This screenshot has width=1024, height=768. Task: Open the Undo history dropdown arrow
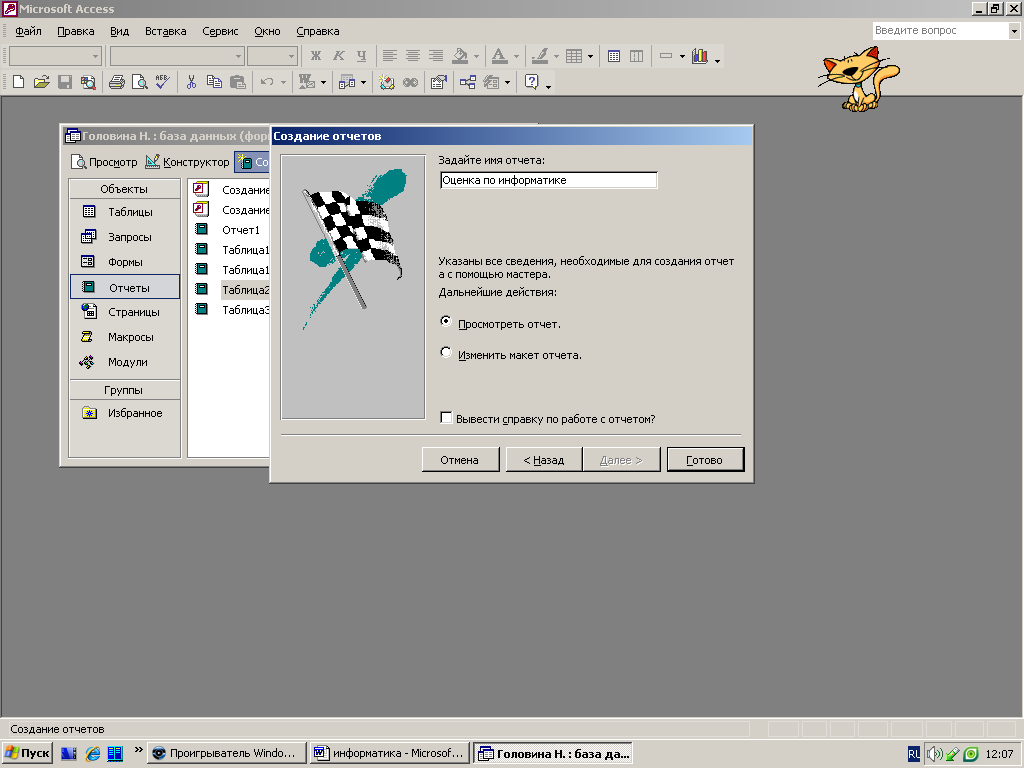coord(283,82)
